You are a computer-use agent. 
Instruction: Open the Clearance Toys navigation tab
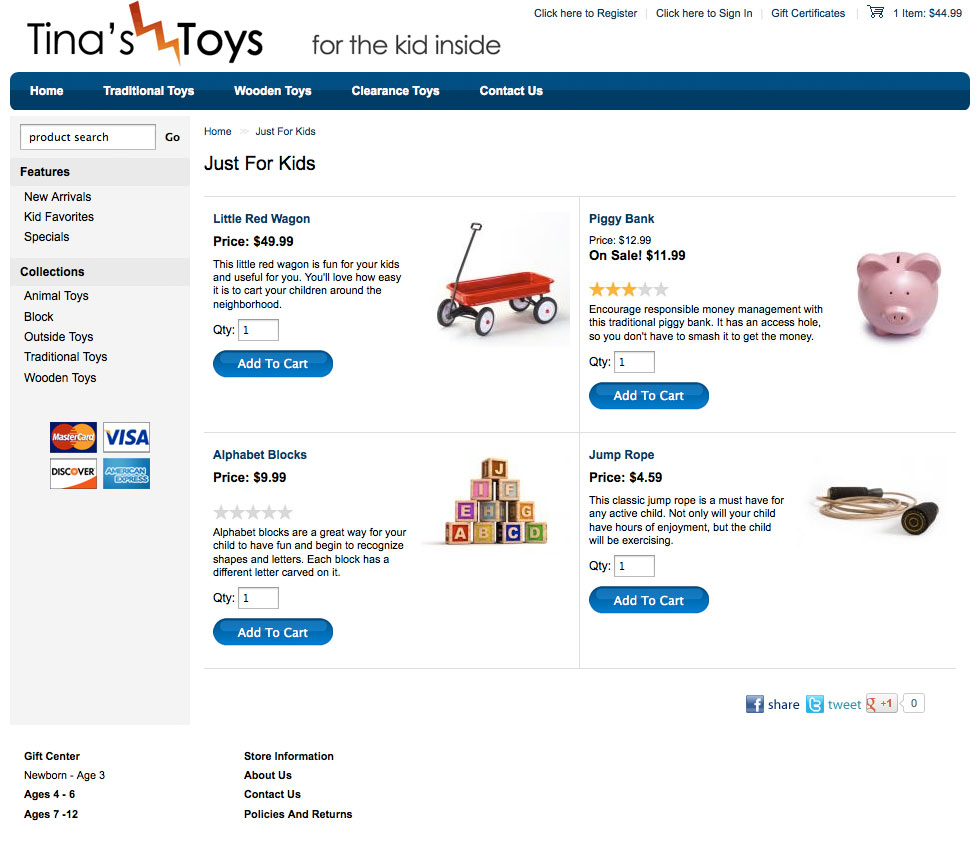pos(395,91)
